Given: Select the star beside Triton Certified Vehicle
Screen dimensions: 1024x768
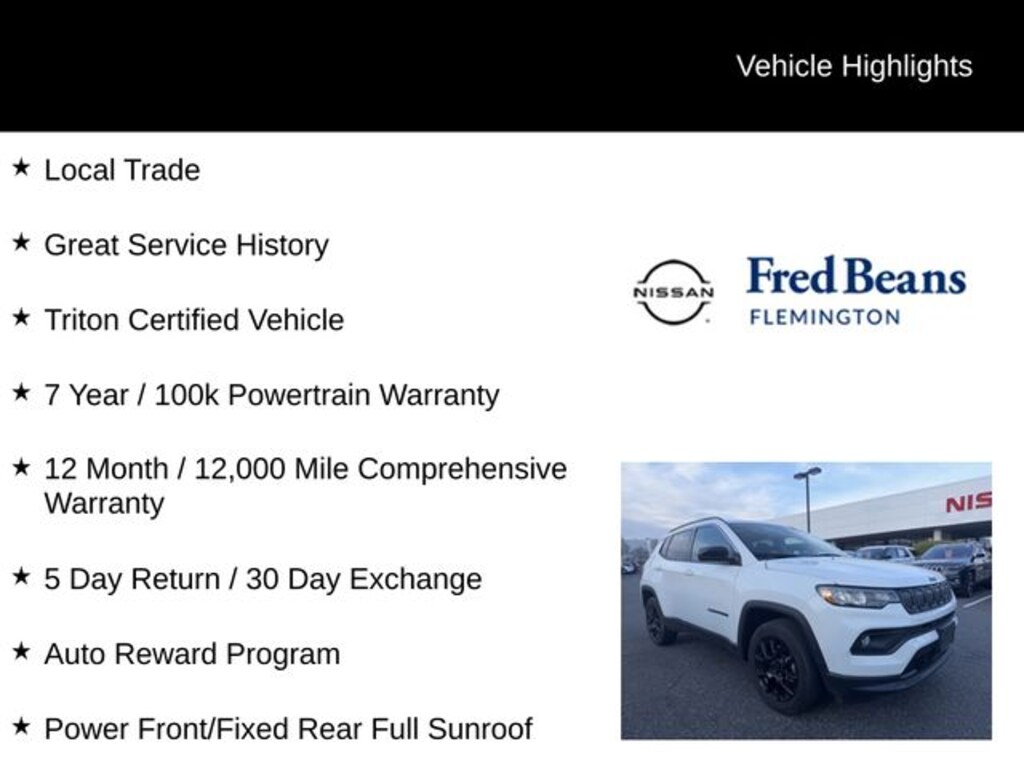Looking at the screenshot, I should coord(21,318).
